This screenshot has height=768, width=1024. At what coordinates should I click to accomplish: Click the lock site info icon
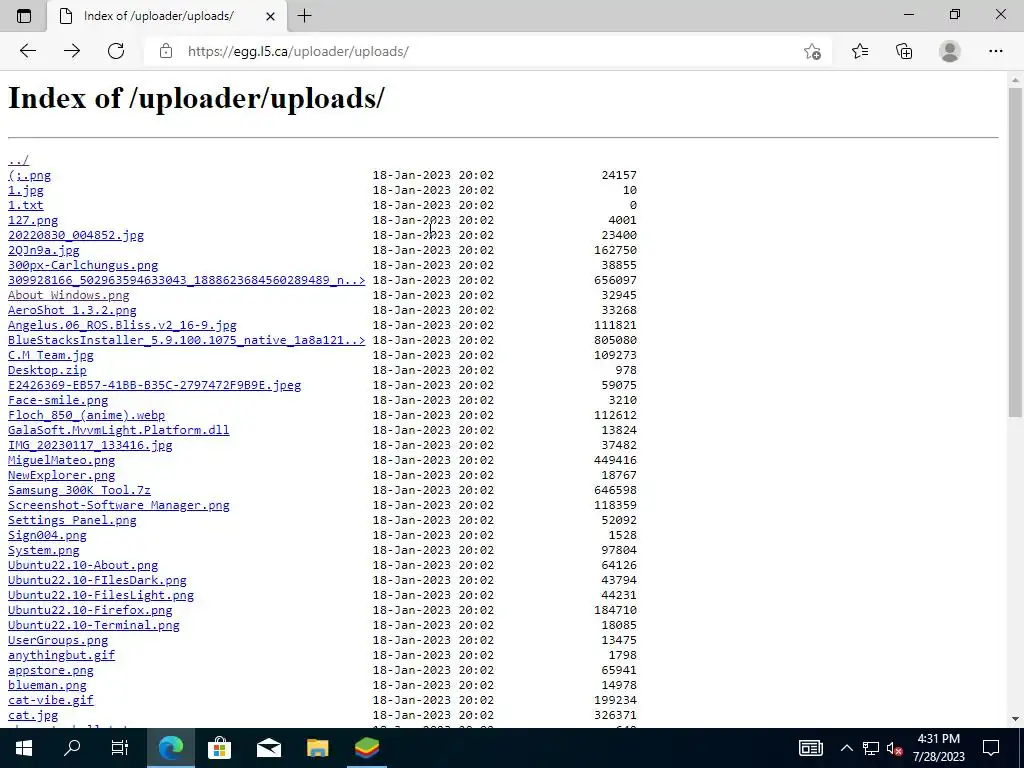[x=166, y=51]
